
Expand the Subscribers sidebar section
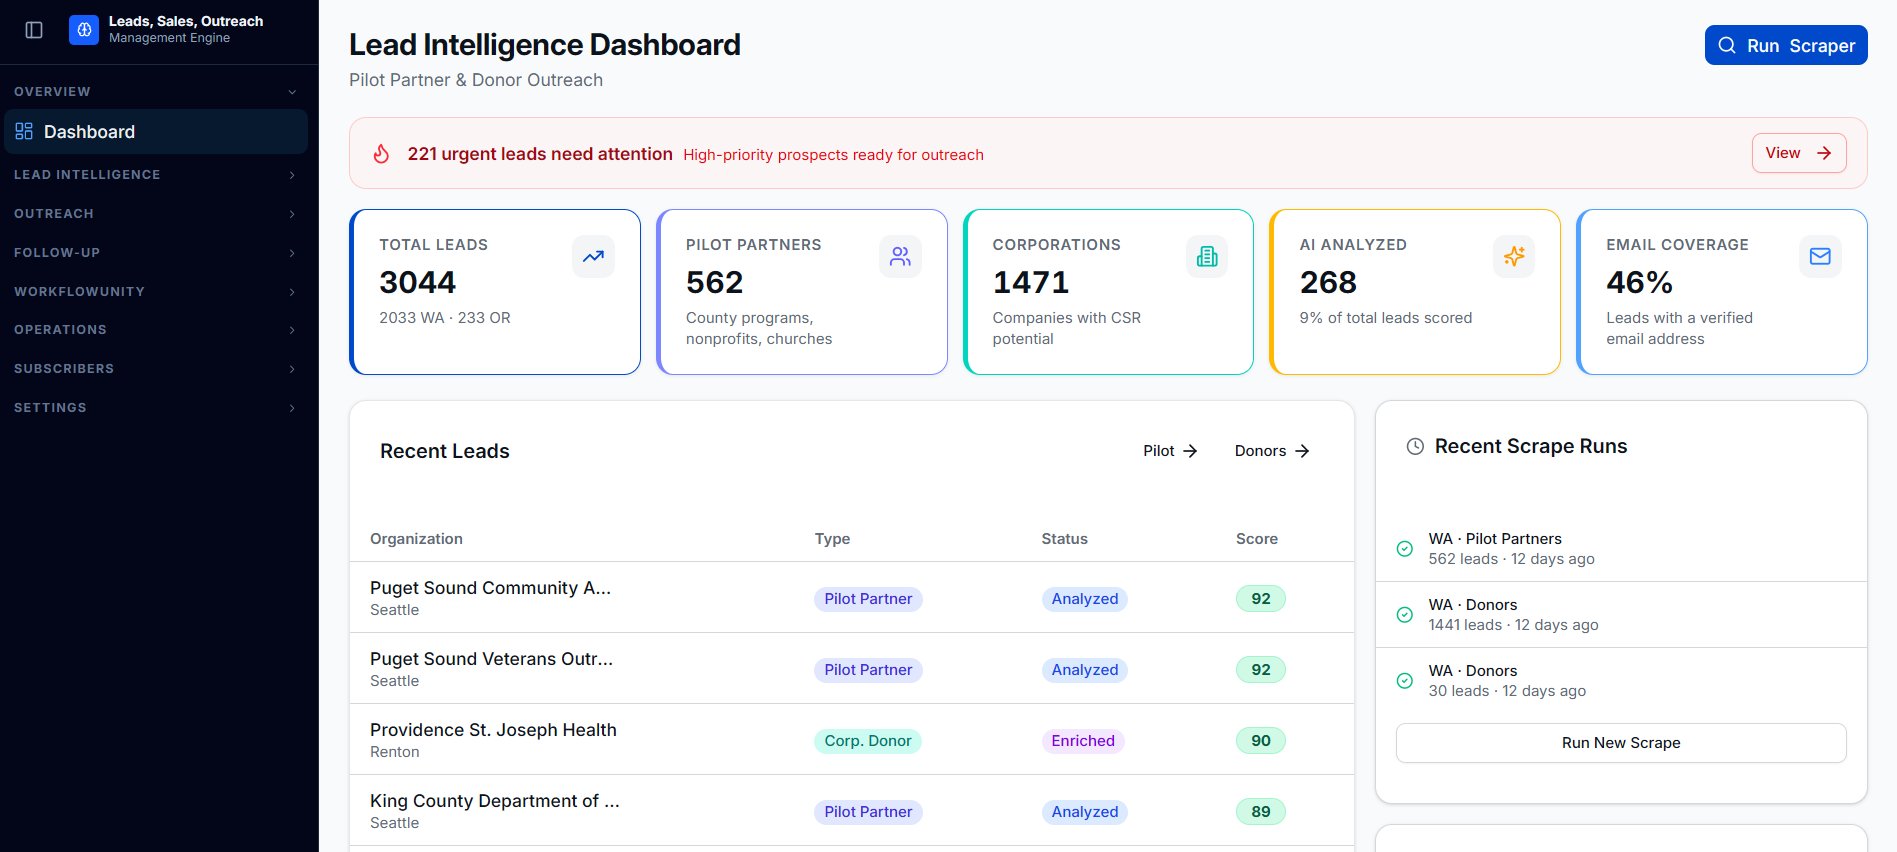(x=155, y=369)
